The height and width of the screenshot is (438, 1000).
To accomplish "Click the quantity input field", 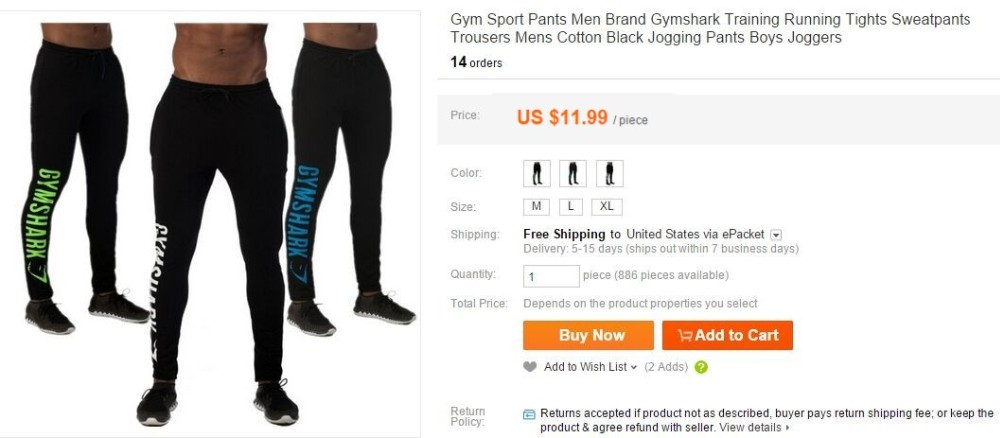I will point(551,276).
